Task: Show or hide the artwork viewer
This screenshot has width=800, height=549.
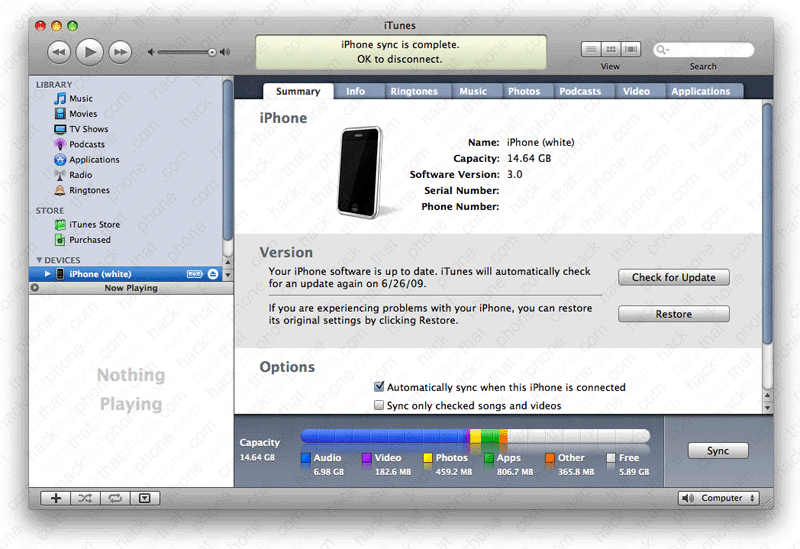Action: click(x=145, y=498)
